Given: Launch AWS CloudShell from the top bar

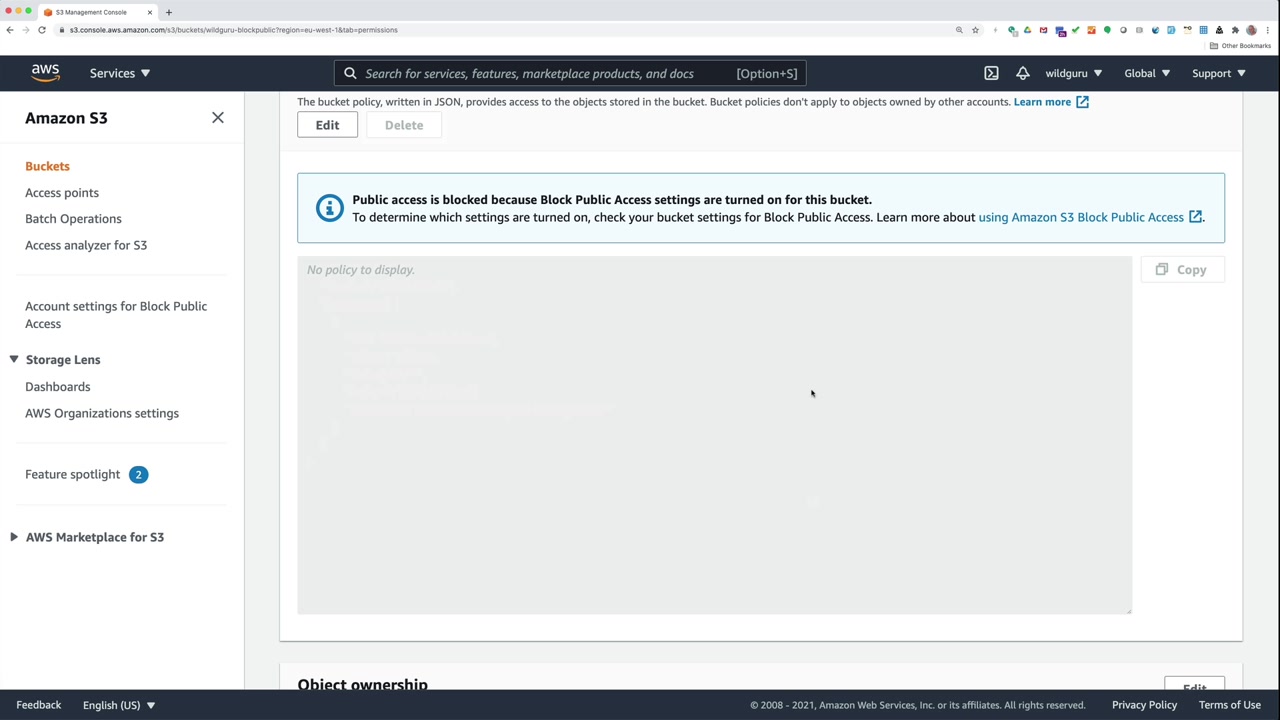Looking at the screenshot, I should 991,73.
